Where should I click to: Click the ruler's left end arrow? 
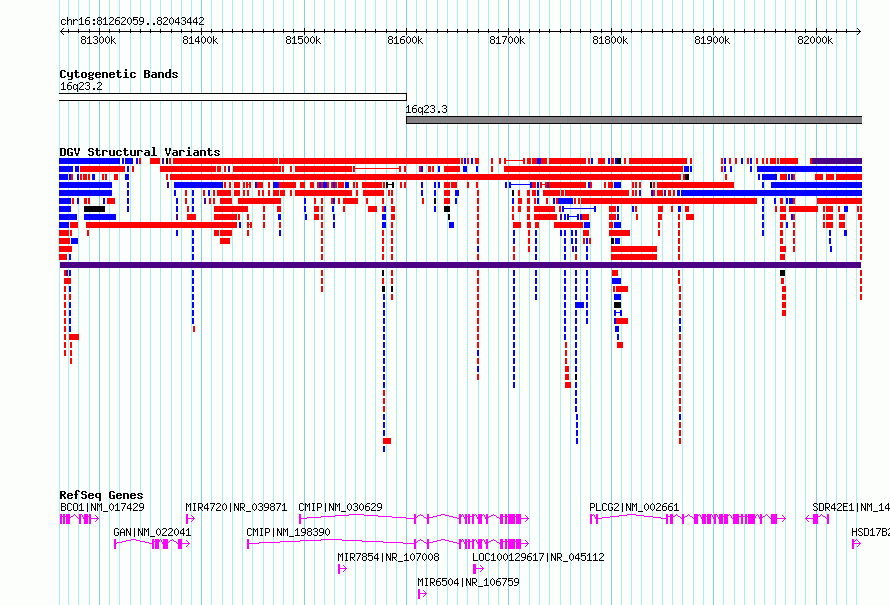(62, 31)
